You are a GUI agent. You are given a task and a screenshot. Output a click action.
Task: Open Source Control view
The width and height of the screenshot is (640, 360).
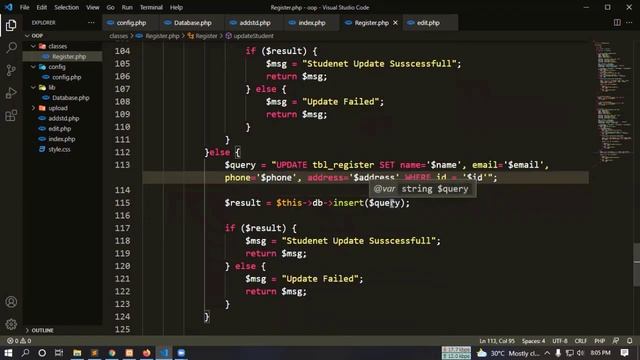pyautogui.click(x=11, y=70)
